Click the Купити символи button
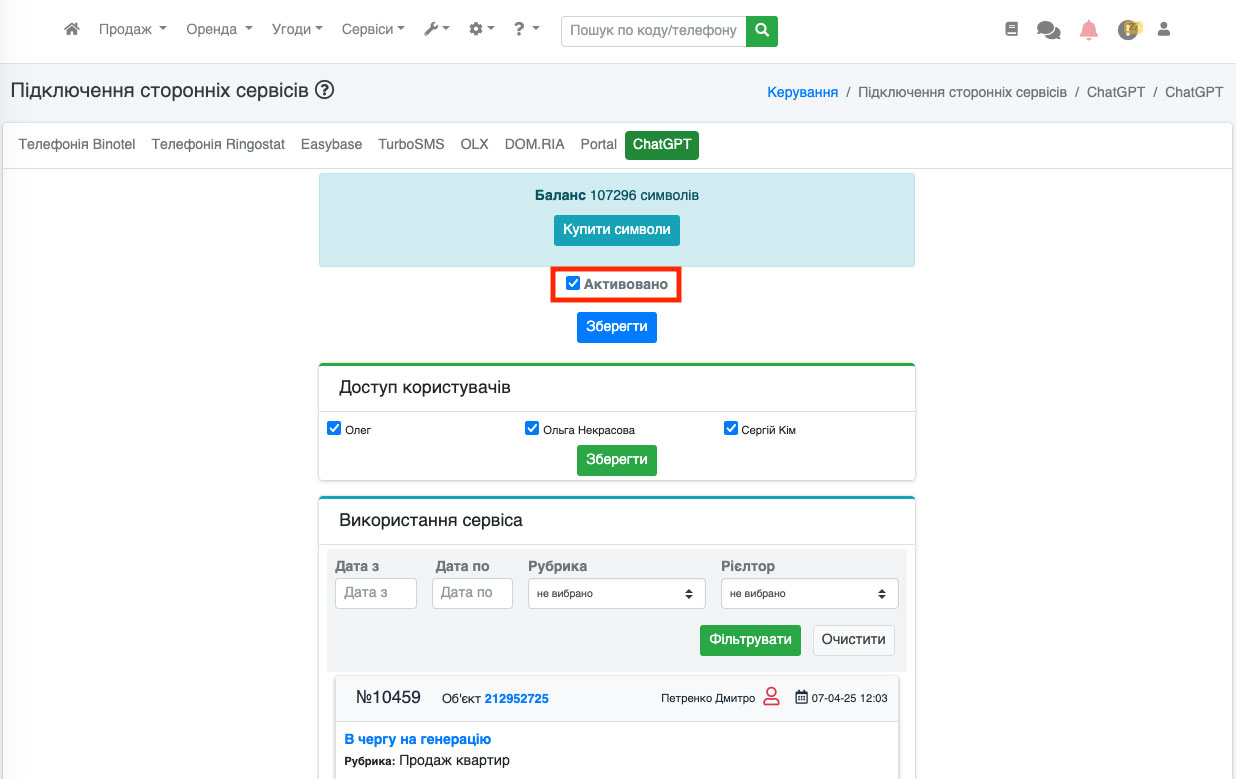Viewport: 1236px width, 779px height. click(x=616, y=230)
